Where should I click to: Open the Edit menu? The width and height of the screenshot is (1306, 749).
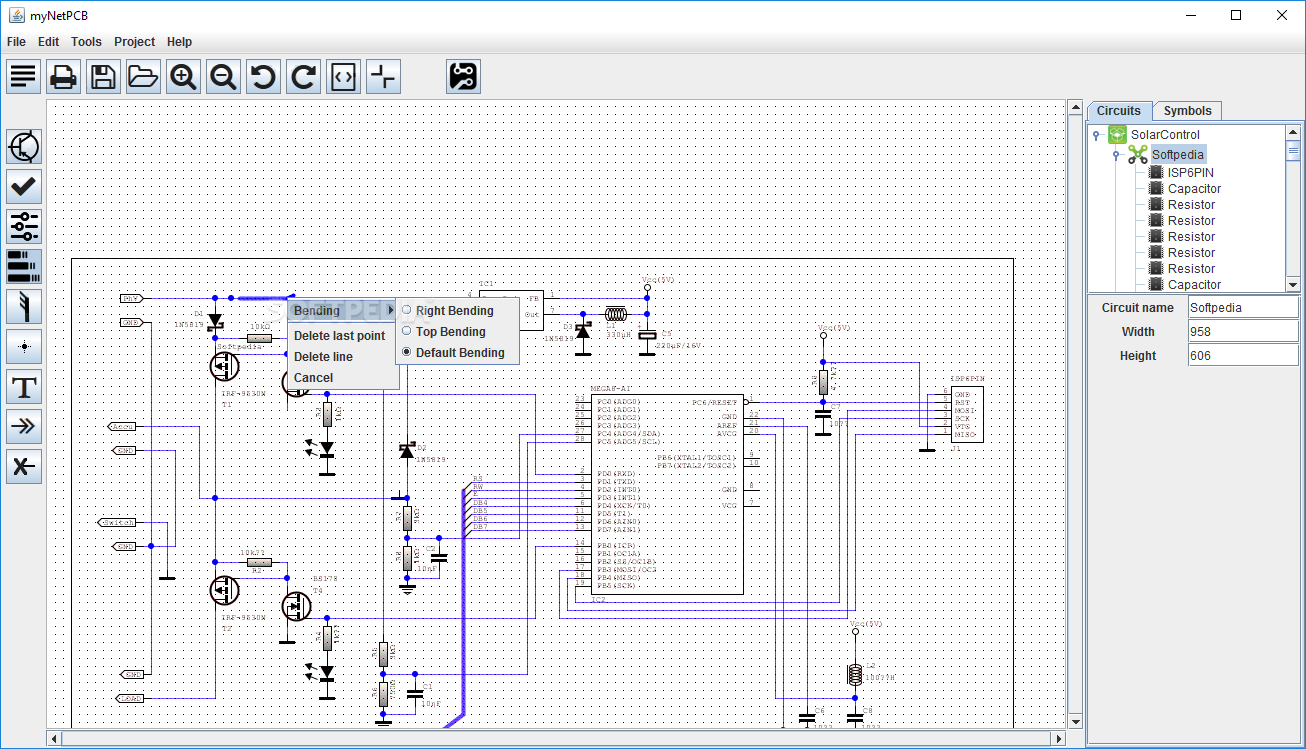(x=48, y=42)
